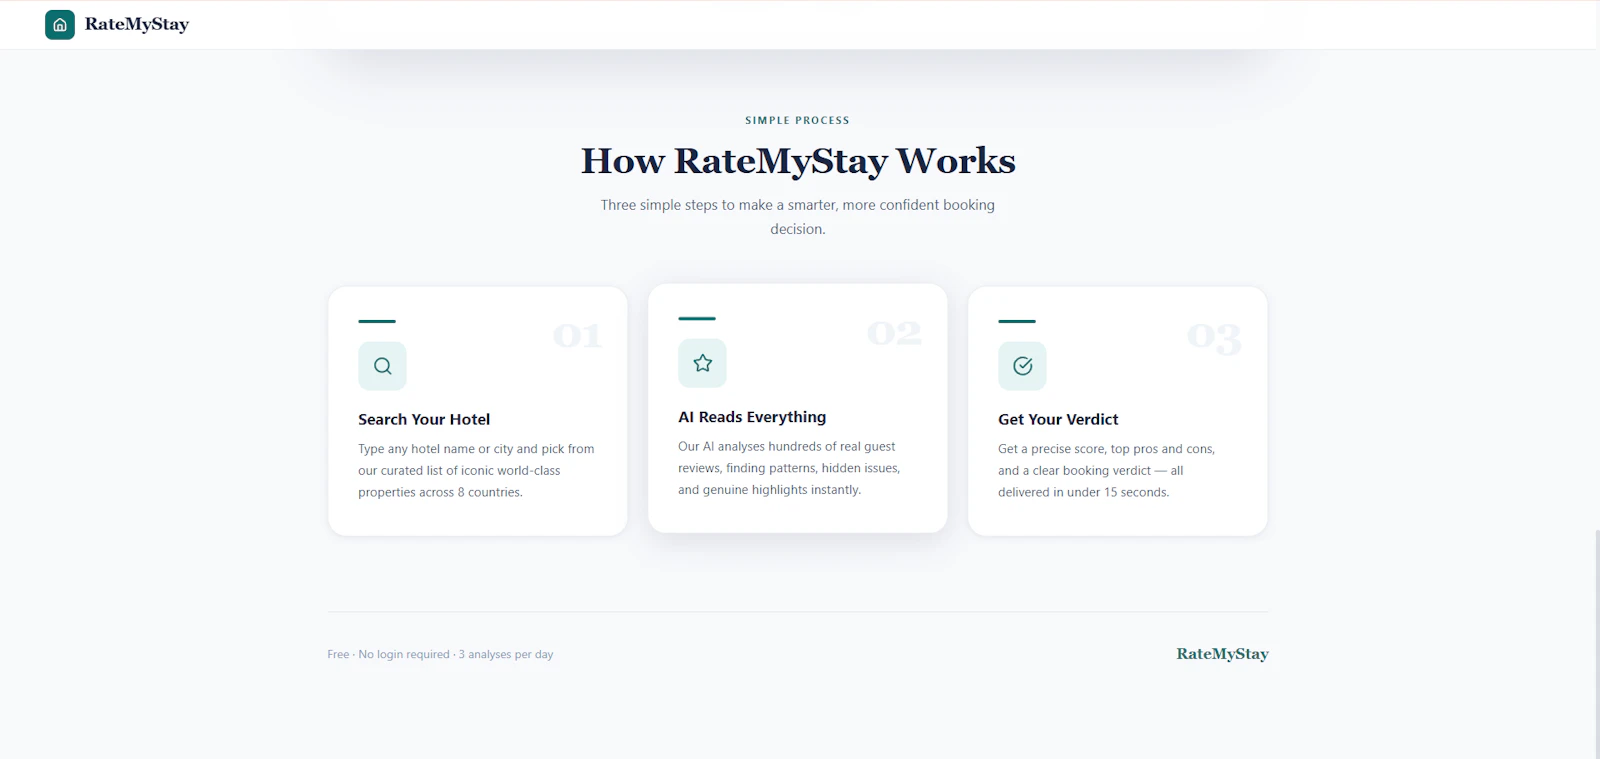Click the "Get a precise score" description text
This screenshot has height=759, width=1600.
[x=1106, y=471]
